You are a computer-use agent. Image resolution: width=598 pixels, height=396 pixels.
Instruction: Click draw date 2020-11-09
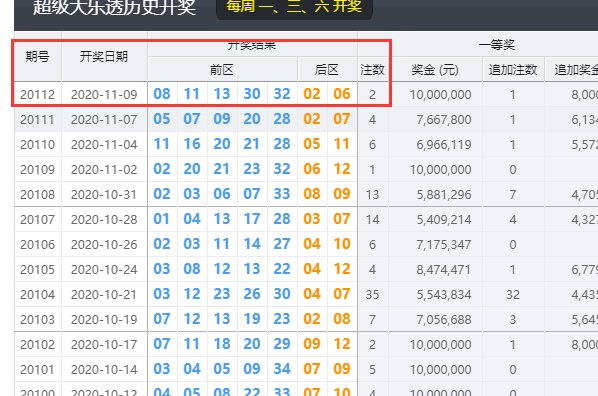pyautogui.click(x=104, y=94)
